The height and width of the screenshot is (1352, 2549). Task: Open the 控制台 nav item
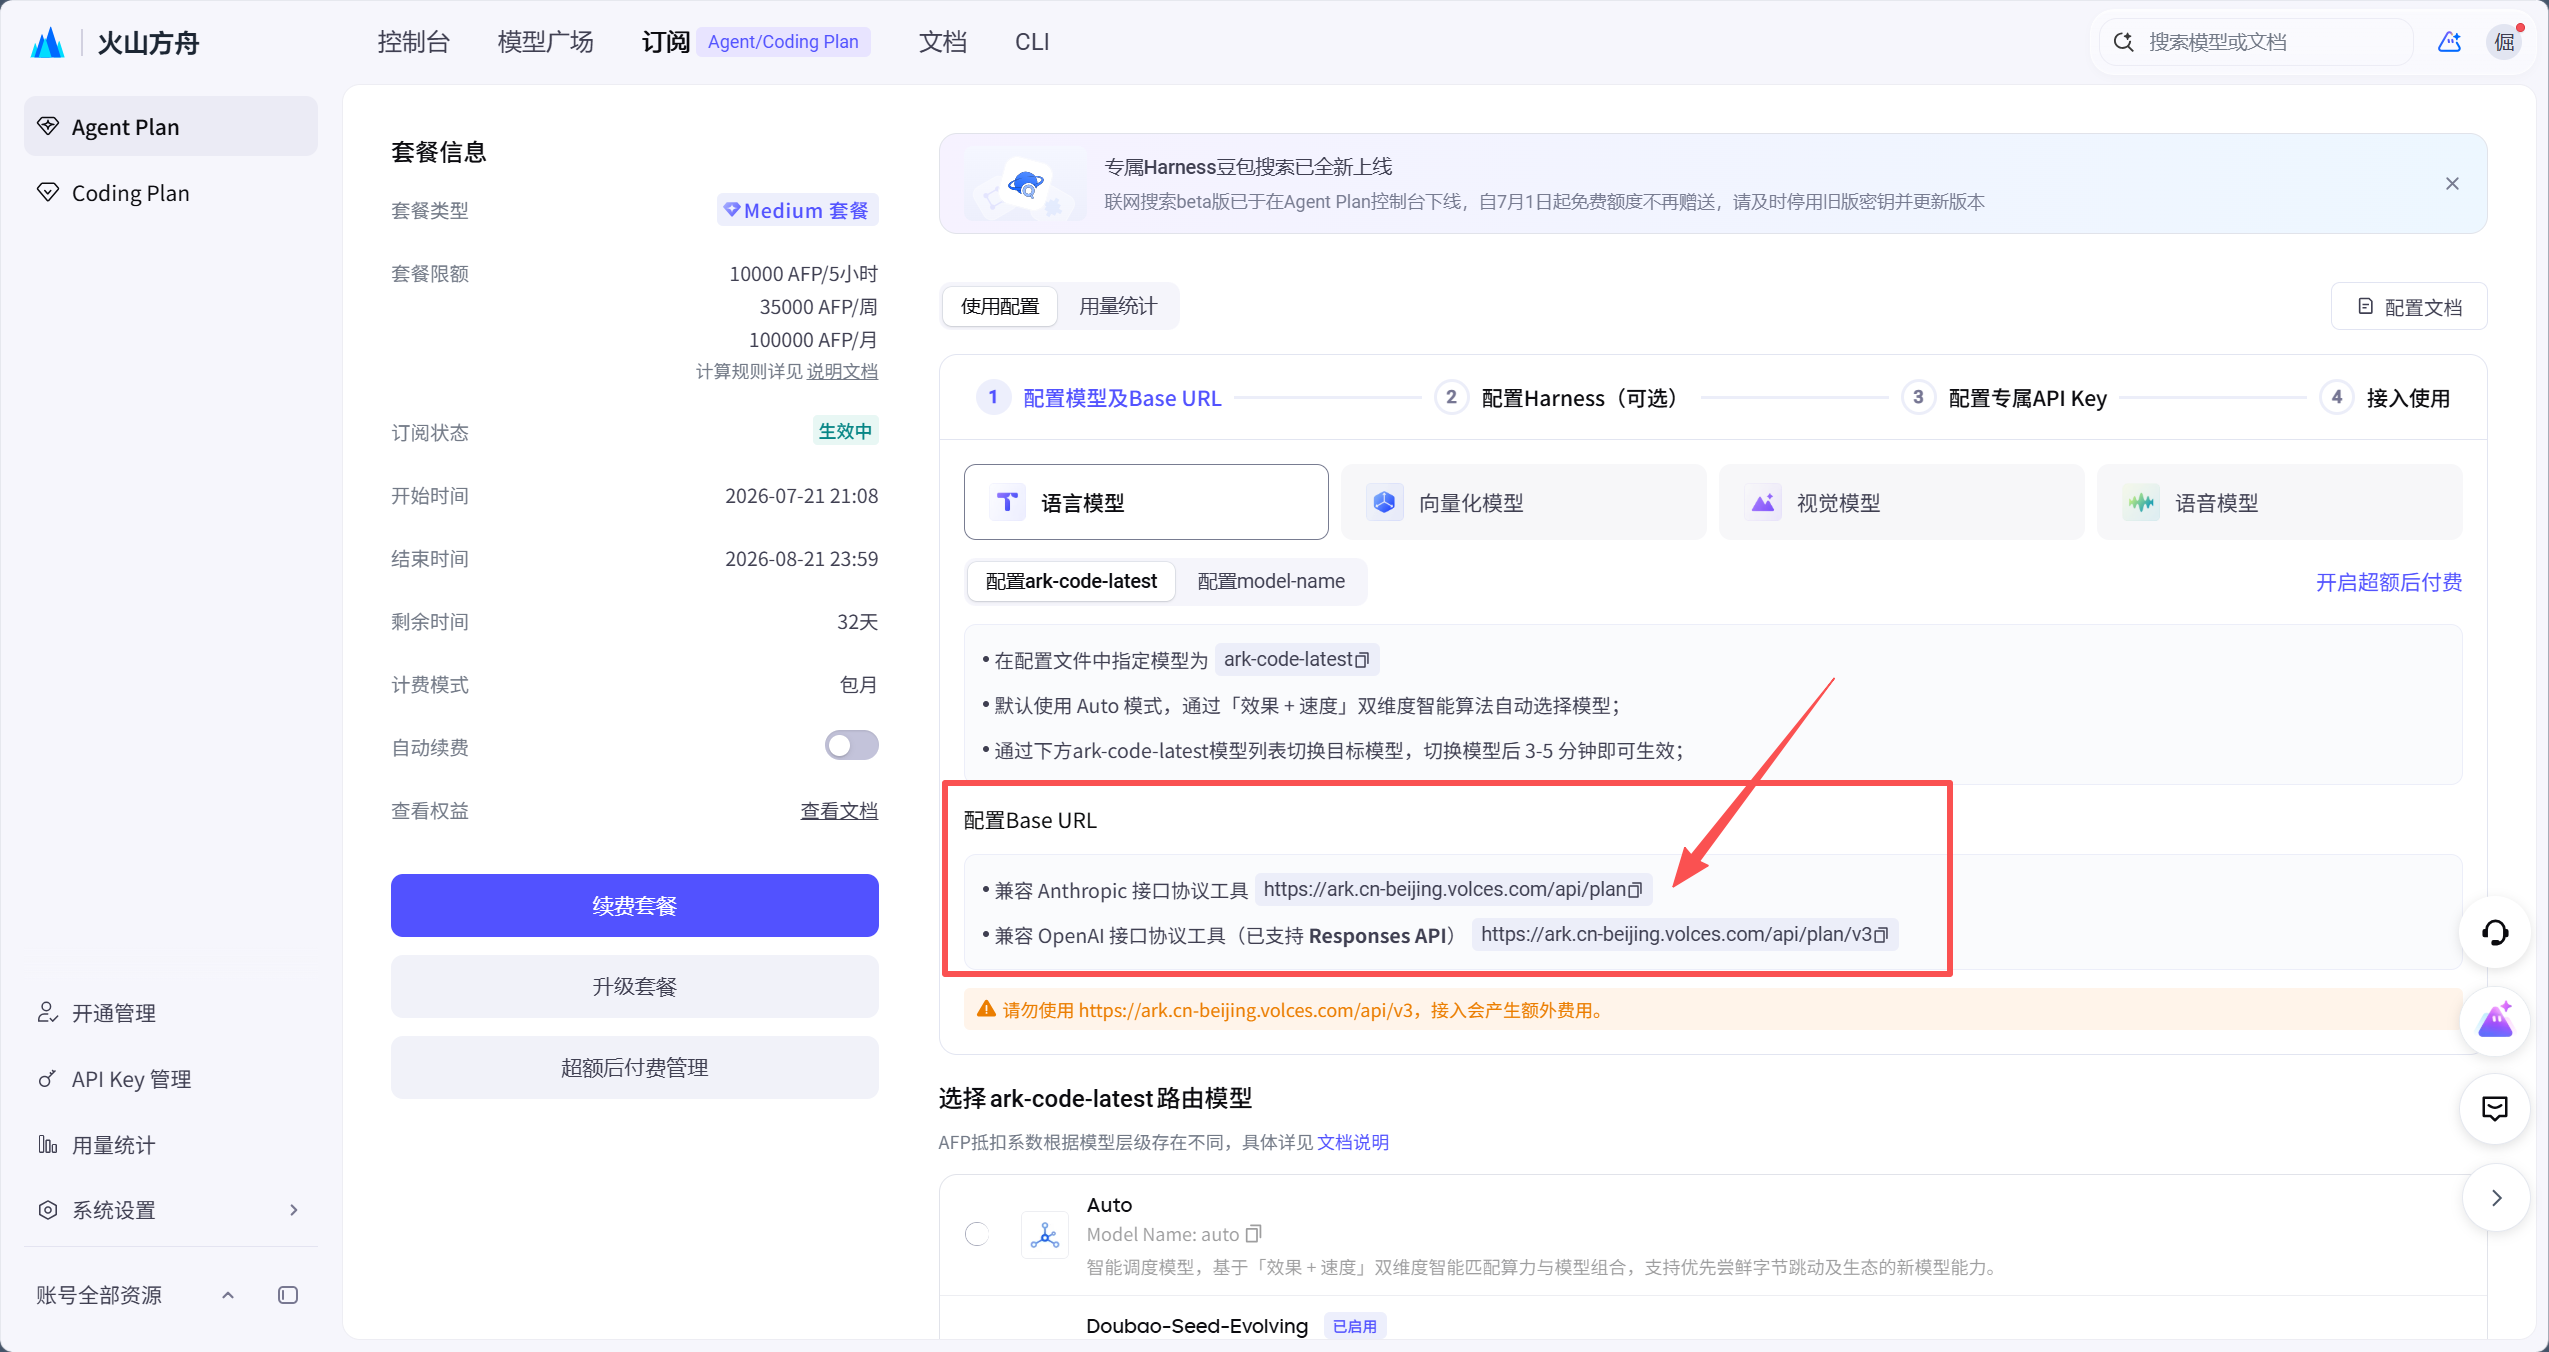[x=414, y=42]
